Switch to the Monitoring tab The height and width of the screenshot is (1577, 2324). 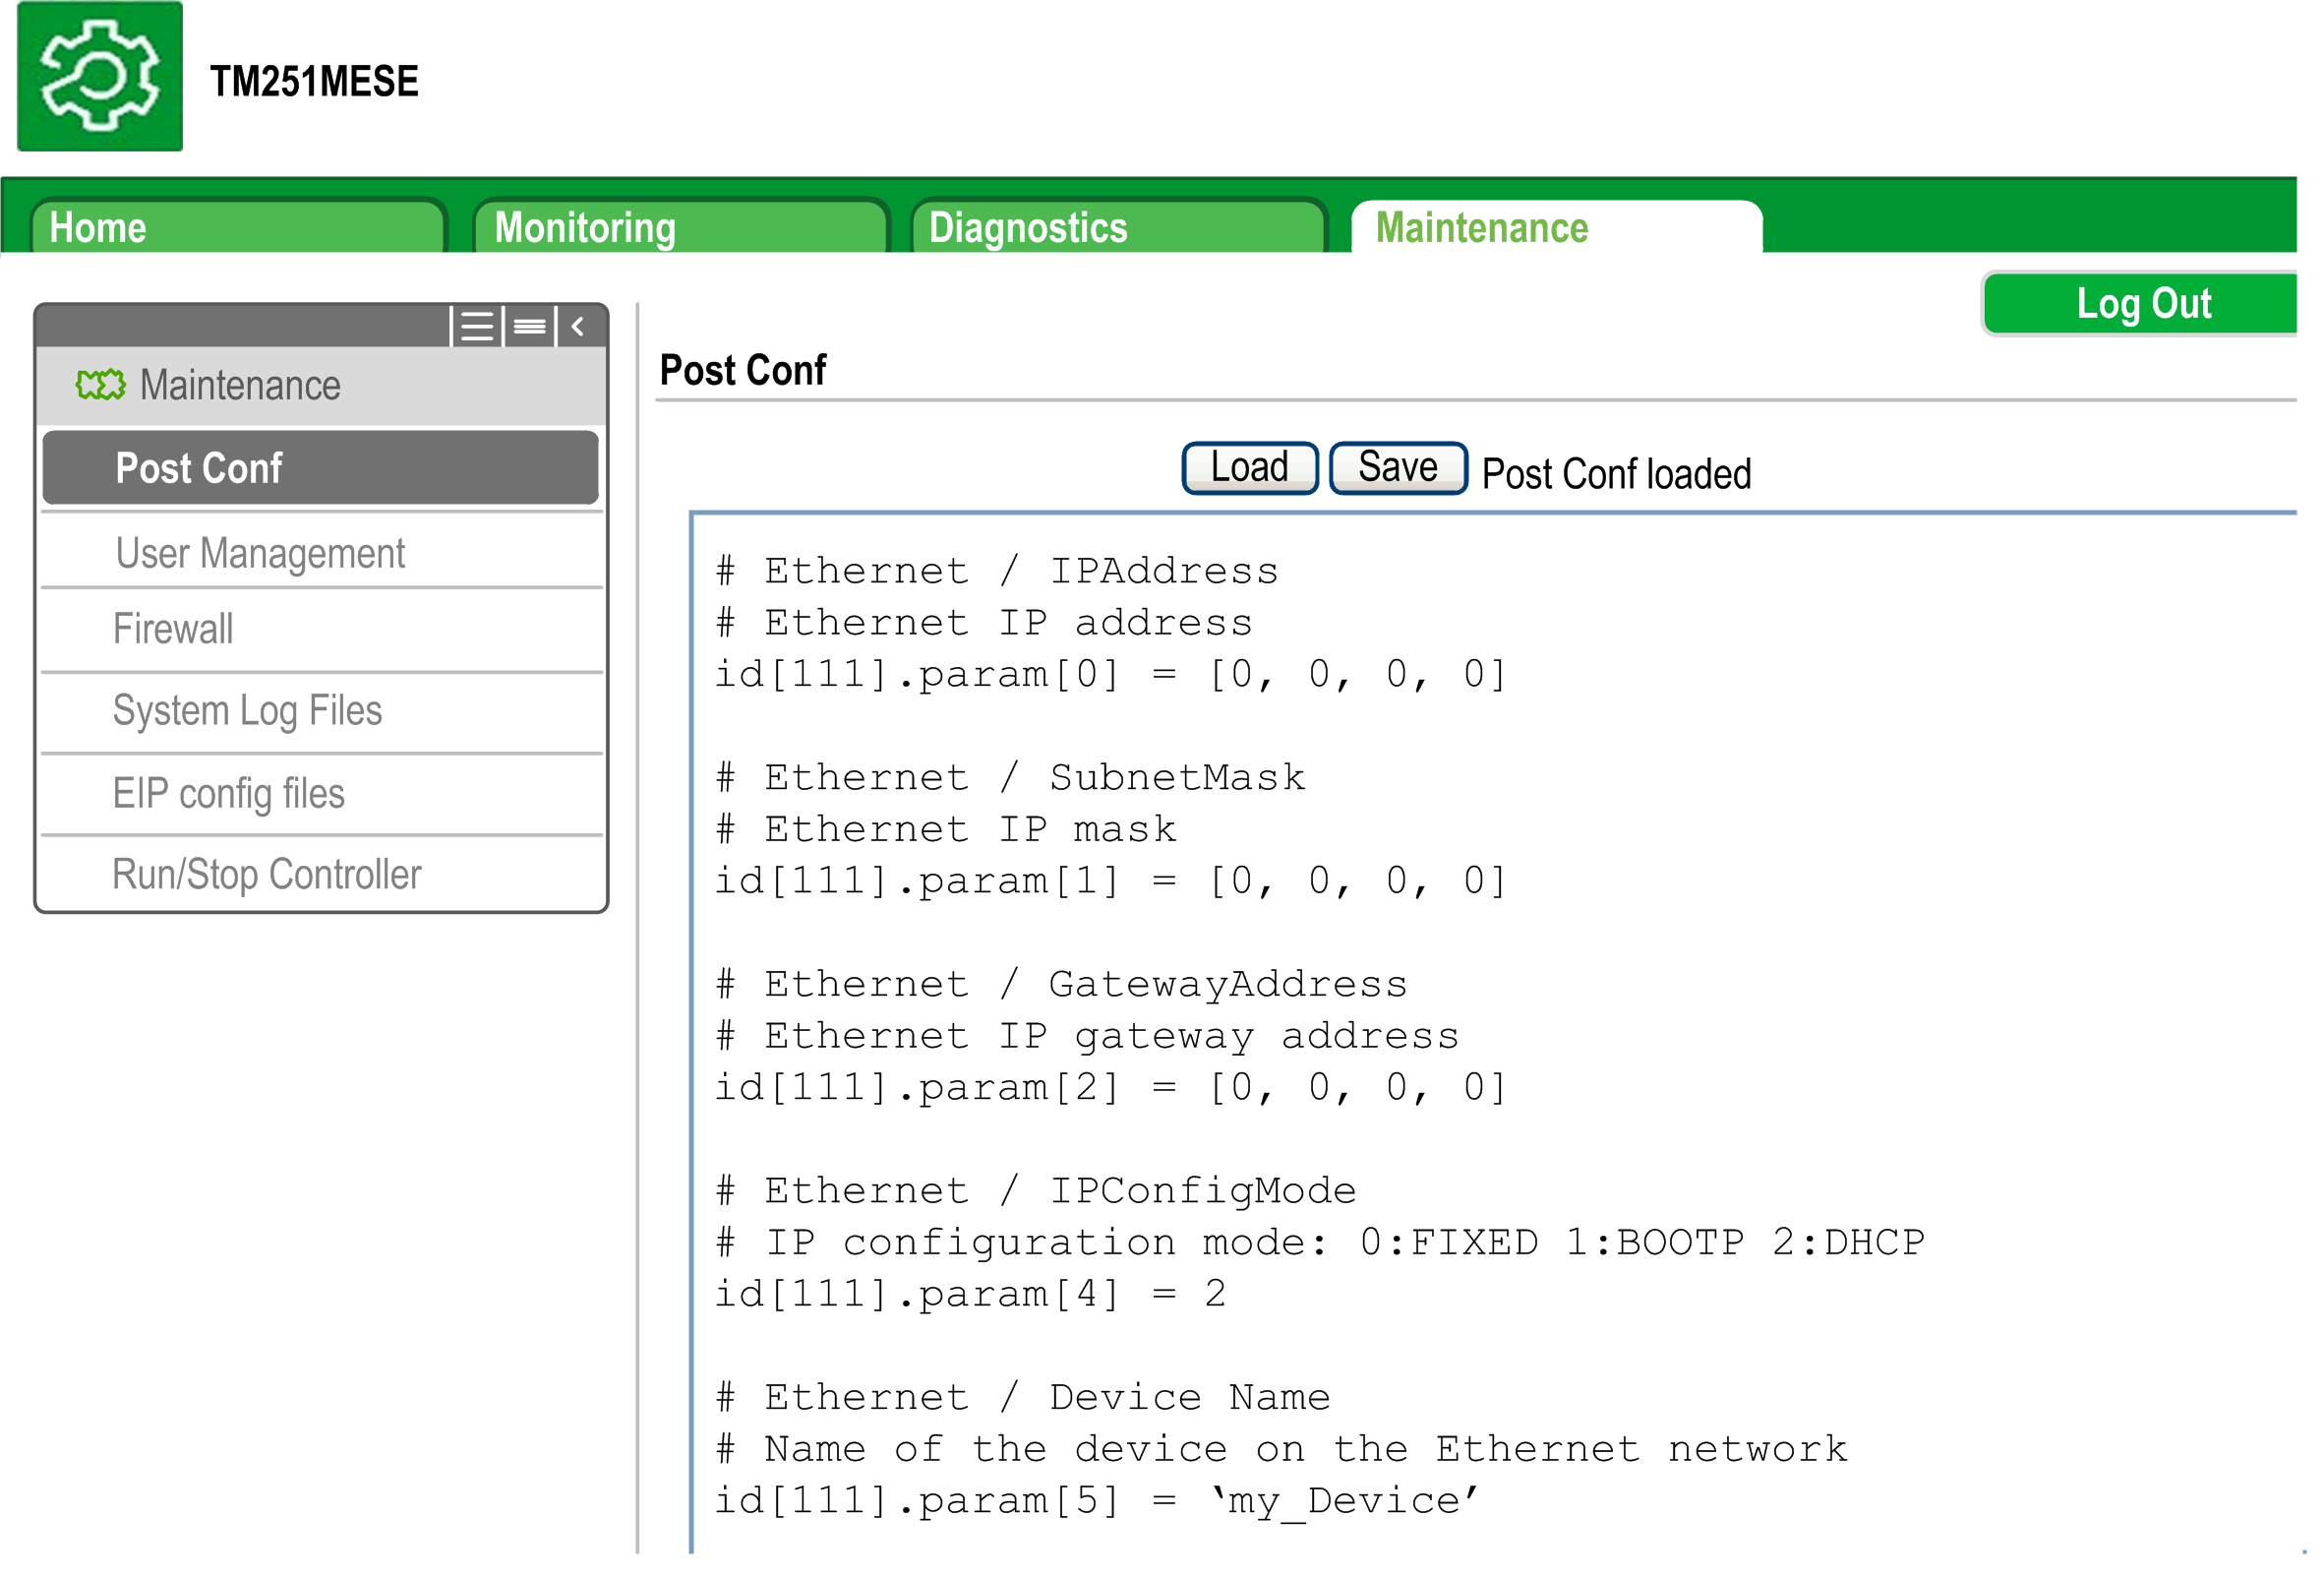coord(680,228)
